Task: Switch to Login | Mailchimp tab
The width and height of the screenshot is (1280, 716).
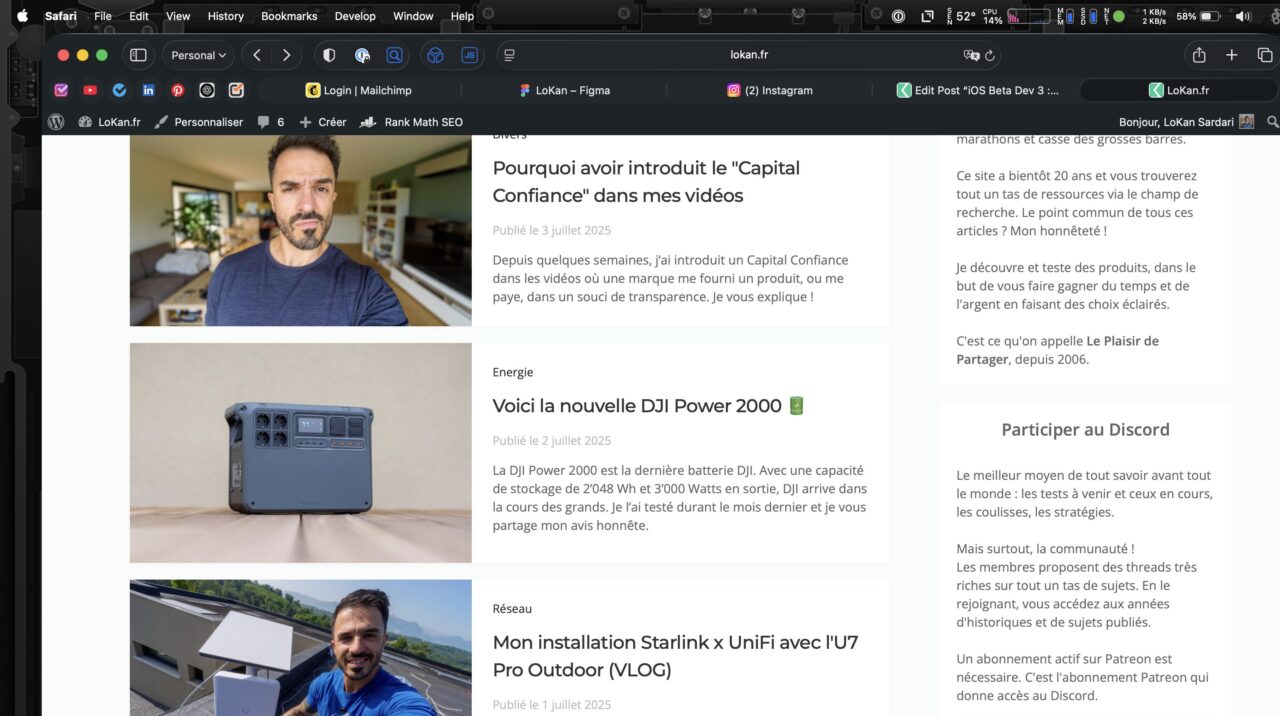Action: tap(359, 90)
